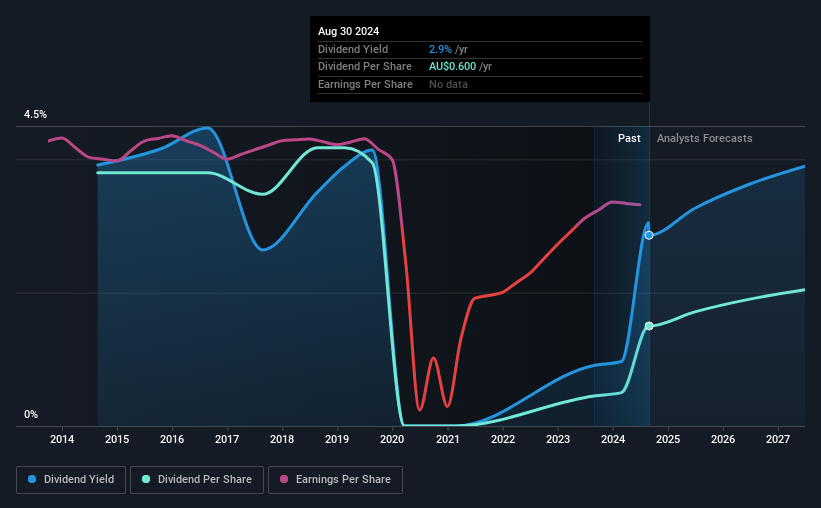
Task: Click the 2021 x-axis label
Action: coord(448,439)
